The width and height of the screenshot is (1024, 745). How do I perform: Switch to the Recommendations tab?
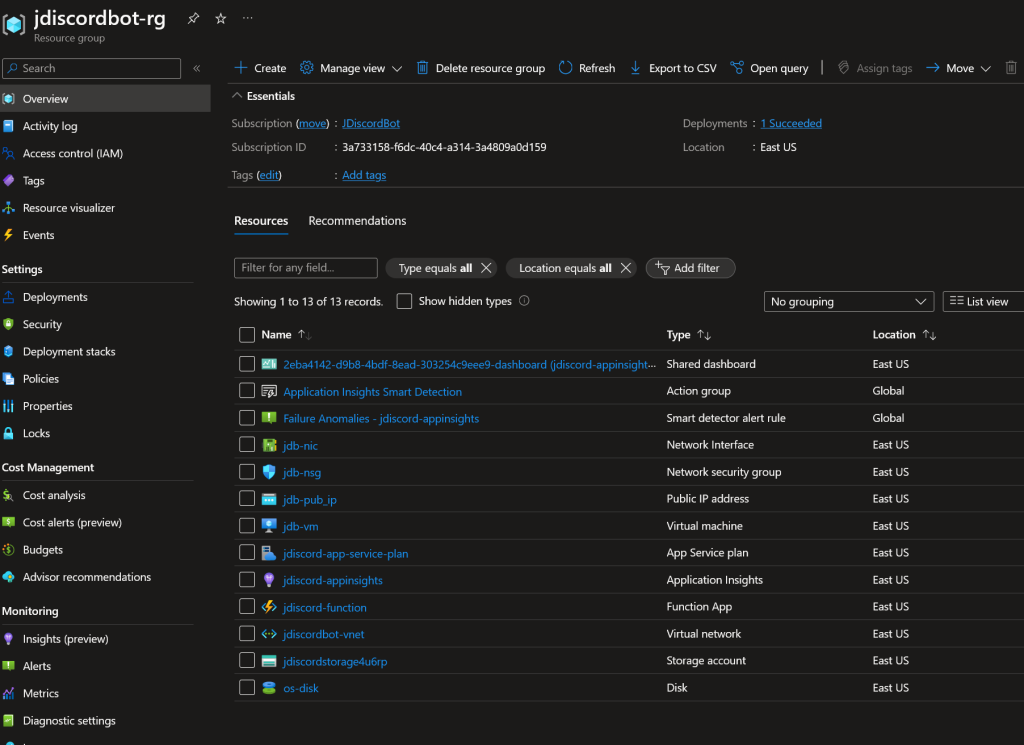357,221
